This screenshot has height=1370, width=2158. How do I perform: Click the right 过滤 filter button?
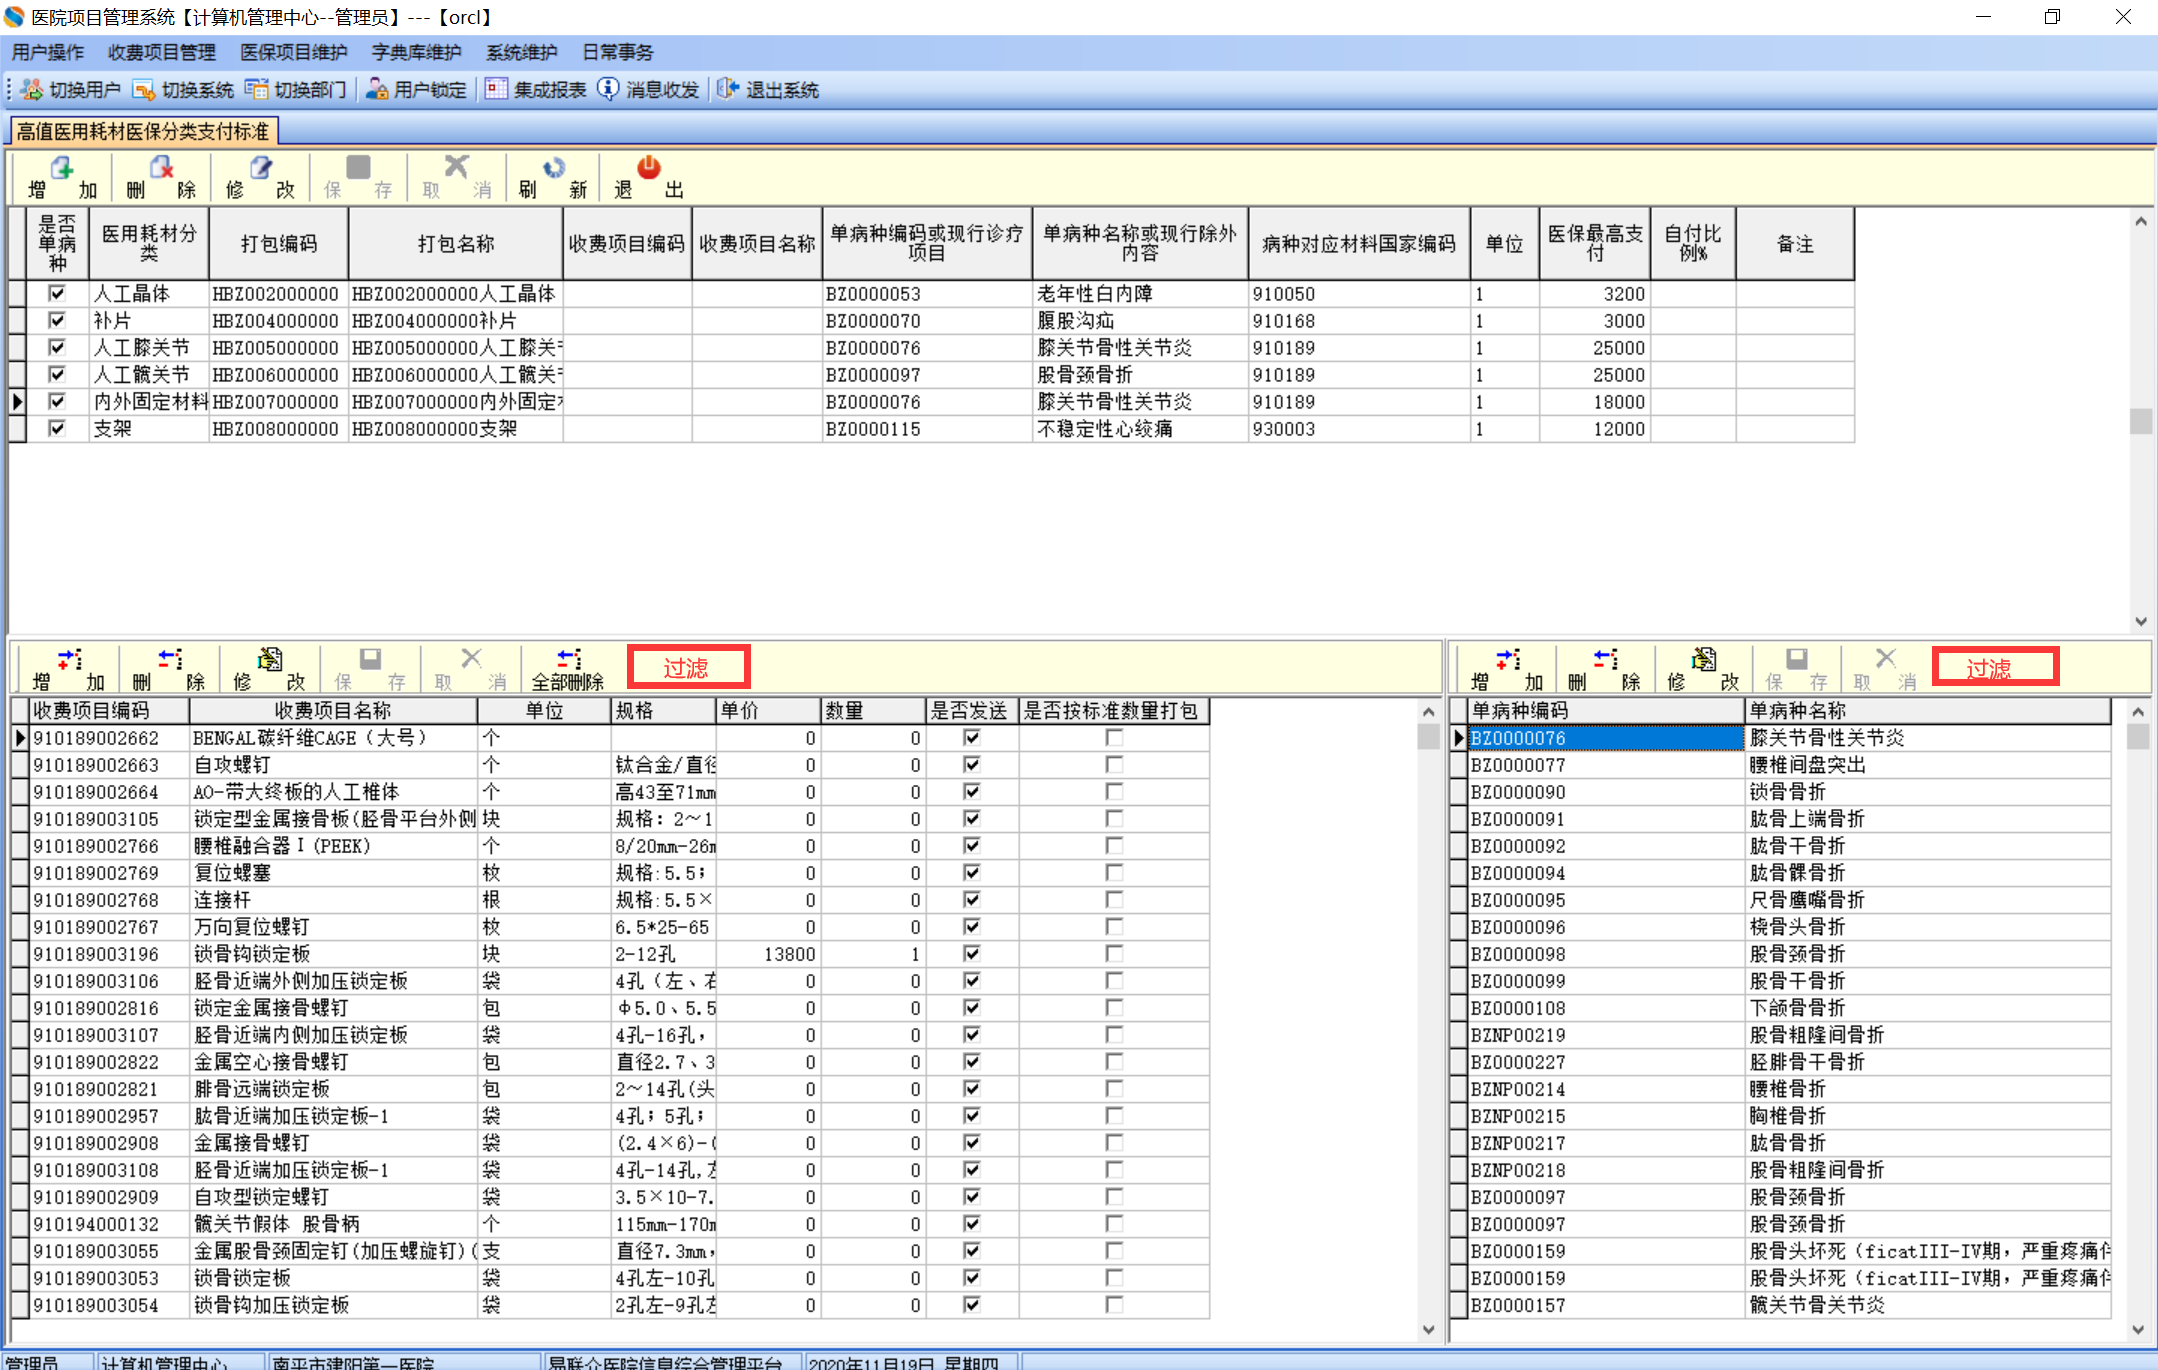pos(1994,668)
